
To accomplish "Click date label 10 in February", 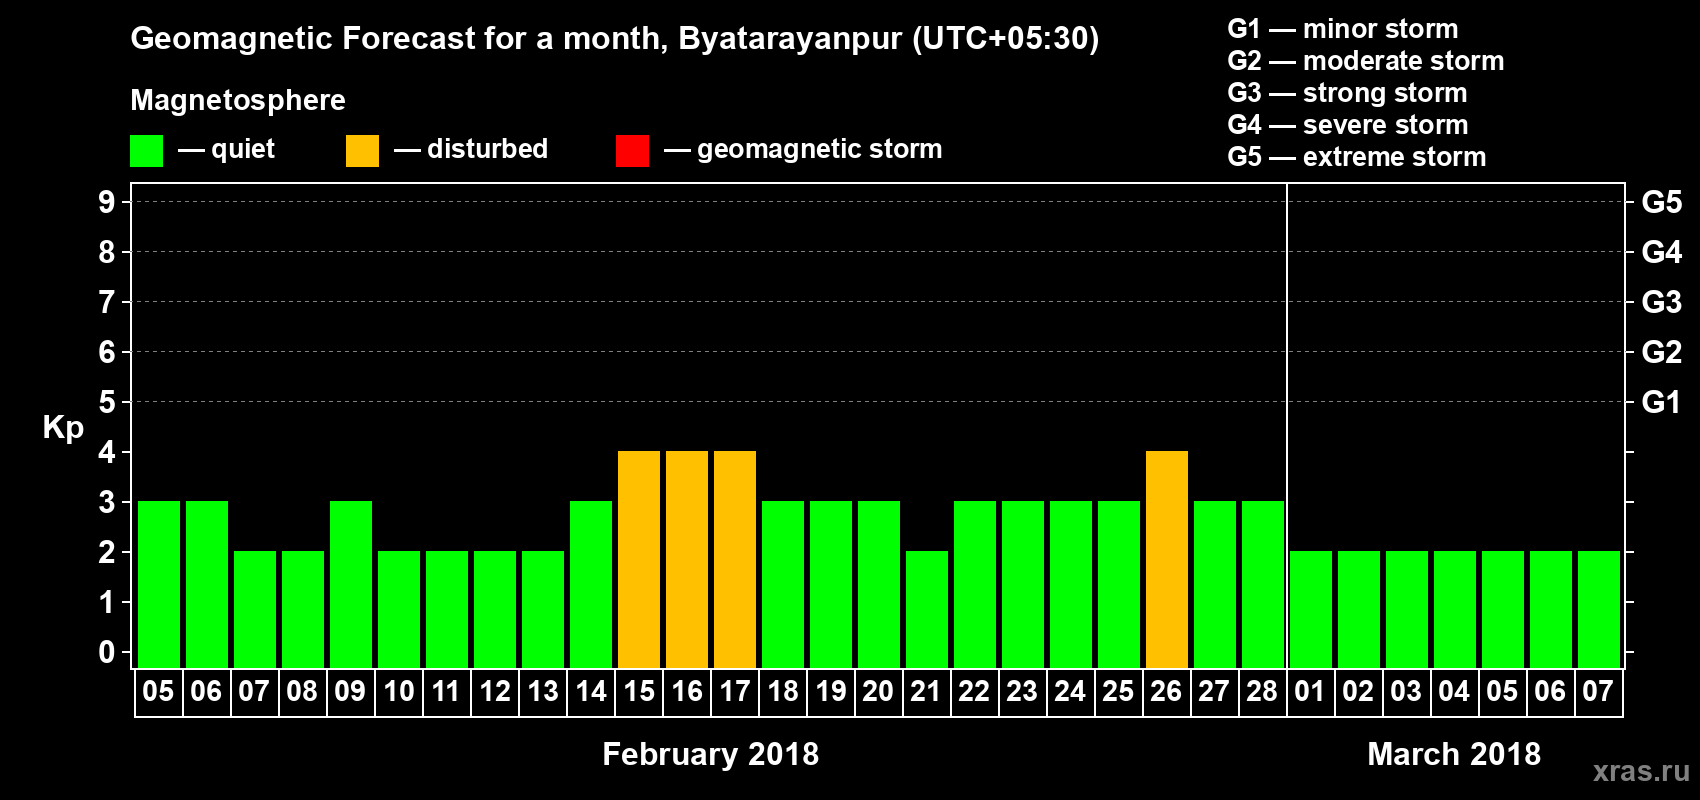I will click(x=399, y=691).
